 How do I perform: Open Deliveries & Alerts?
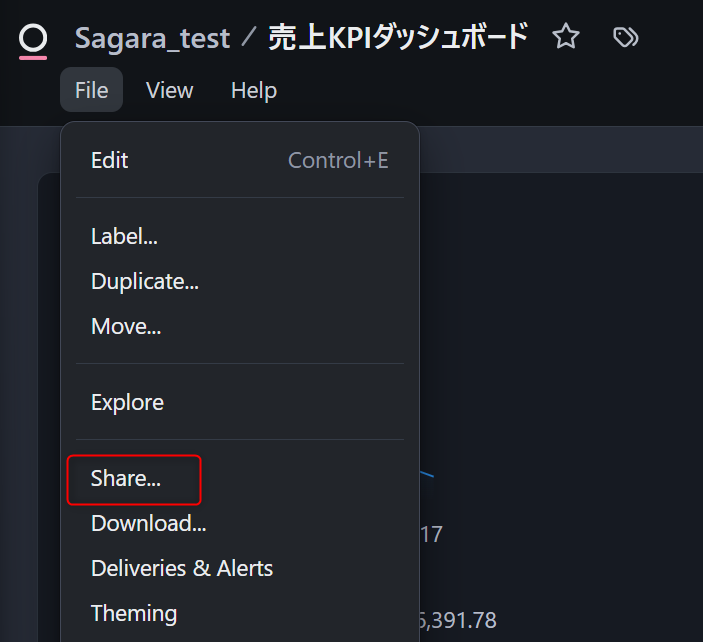pos(182,568)
